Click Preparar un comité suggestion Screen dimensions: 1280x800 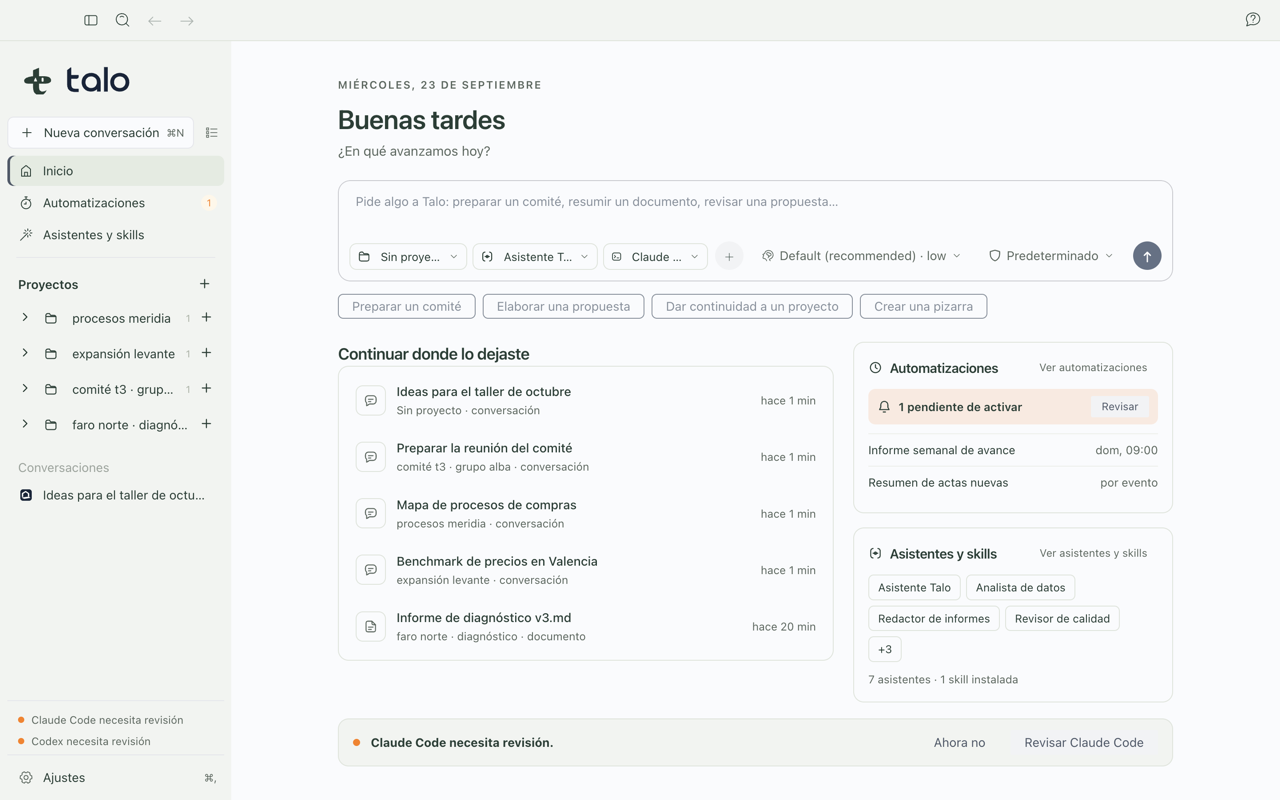pos(407,306)
